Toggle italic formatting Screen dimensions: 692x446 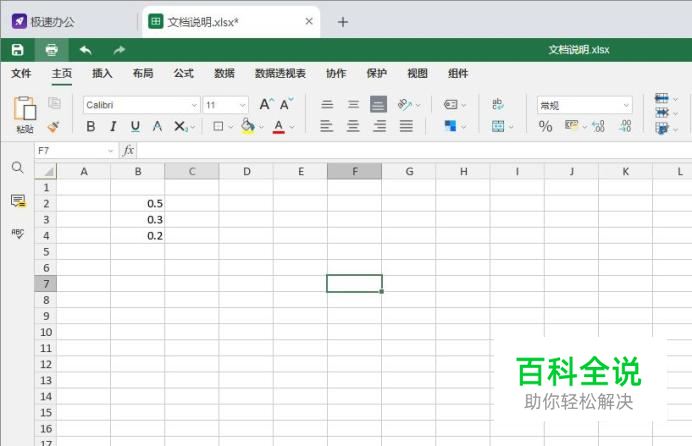click(113, 127)
